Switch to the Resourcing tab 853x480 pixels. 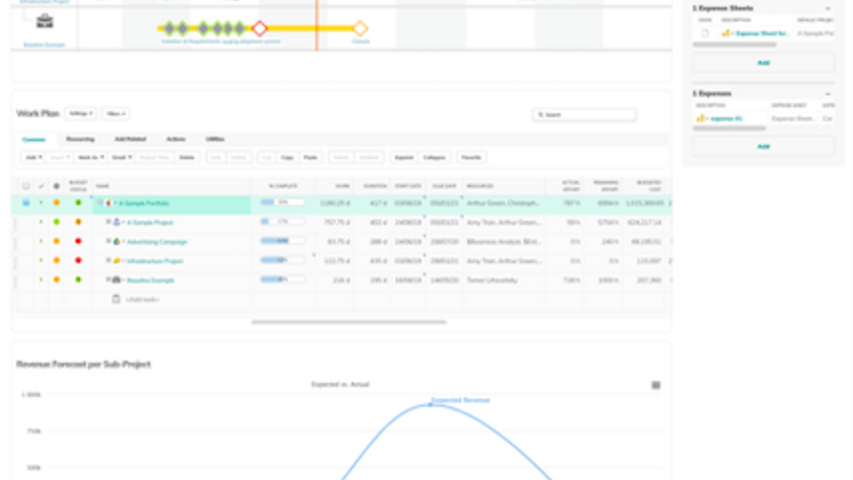(x=80, y=139)
